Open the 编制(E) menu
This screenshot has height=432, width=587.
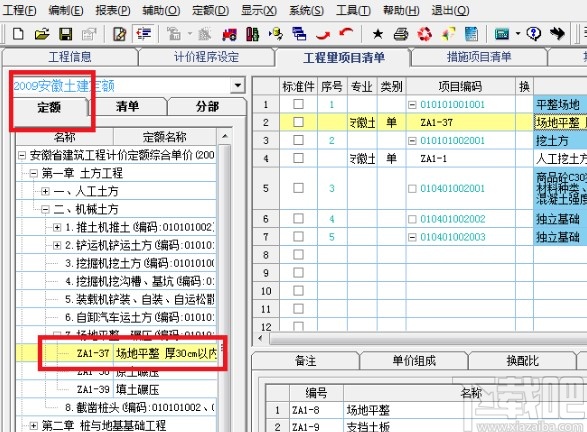click(66, 10)
